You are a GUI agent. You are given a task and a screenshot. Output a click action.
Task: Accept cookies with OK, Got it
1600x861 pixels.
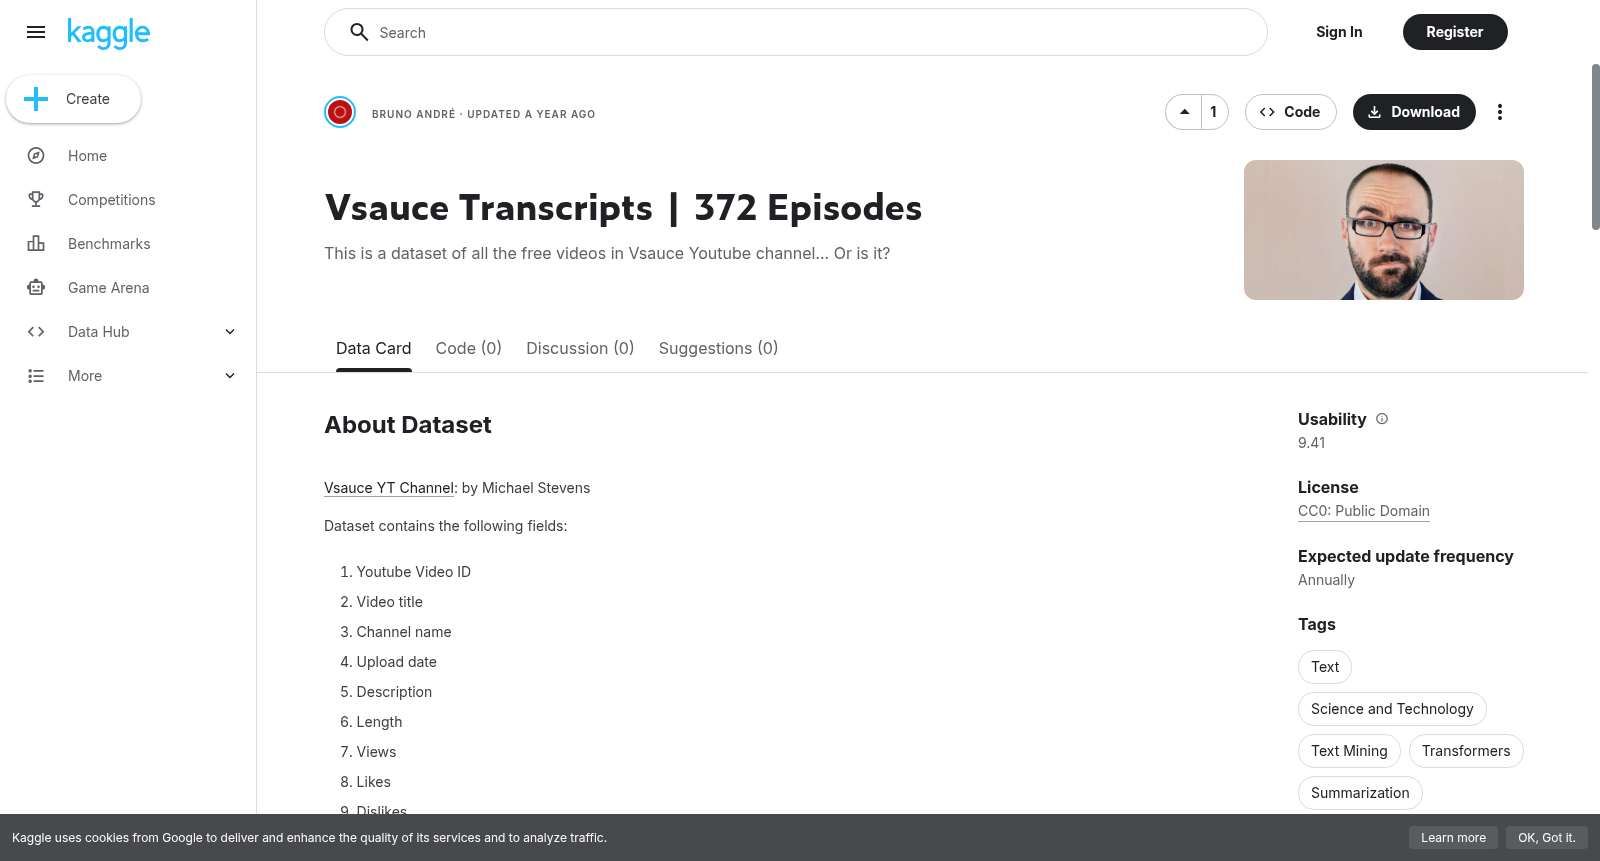point(1546,838)
